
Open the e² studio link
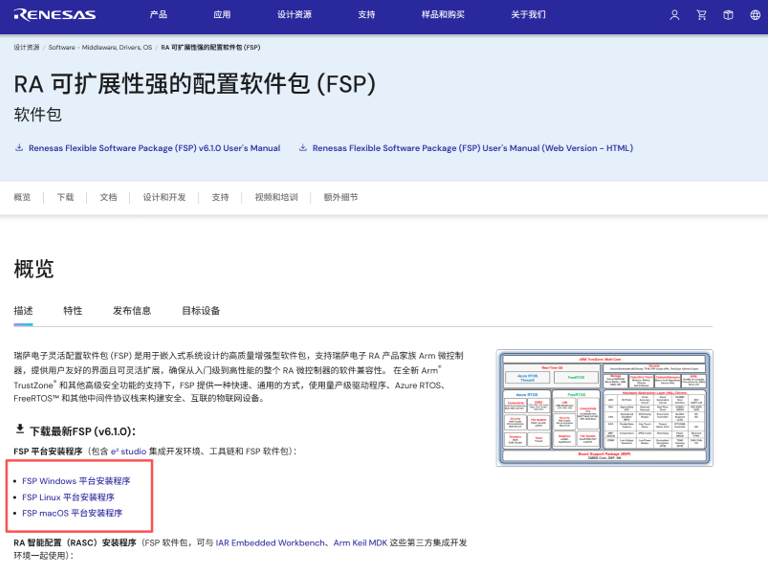click(x=128, y=451)
